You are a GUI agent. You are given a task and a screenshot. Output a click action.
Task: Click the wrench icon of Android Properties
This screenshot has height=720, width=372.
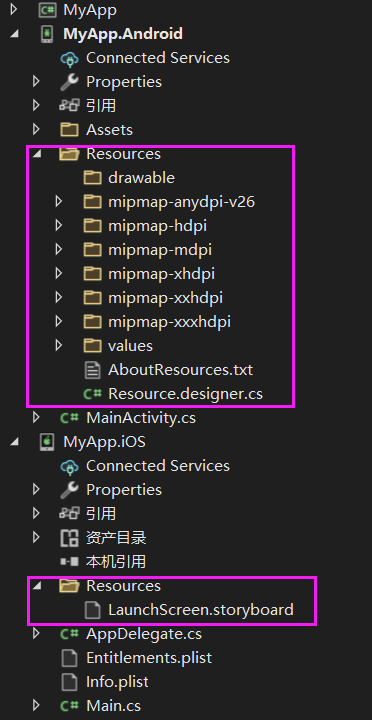pos(70,82)
